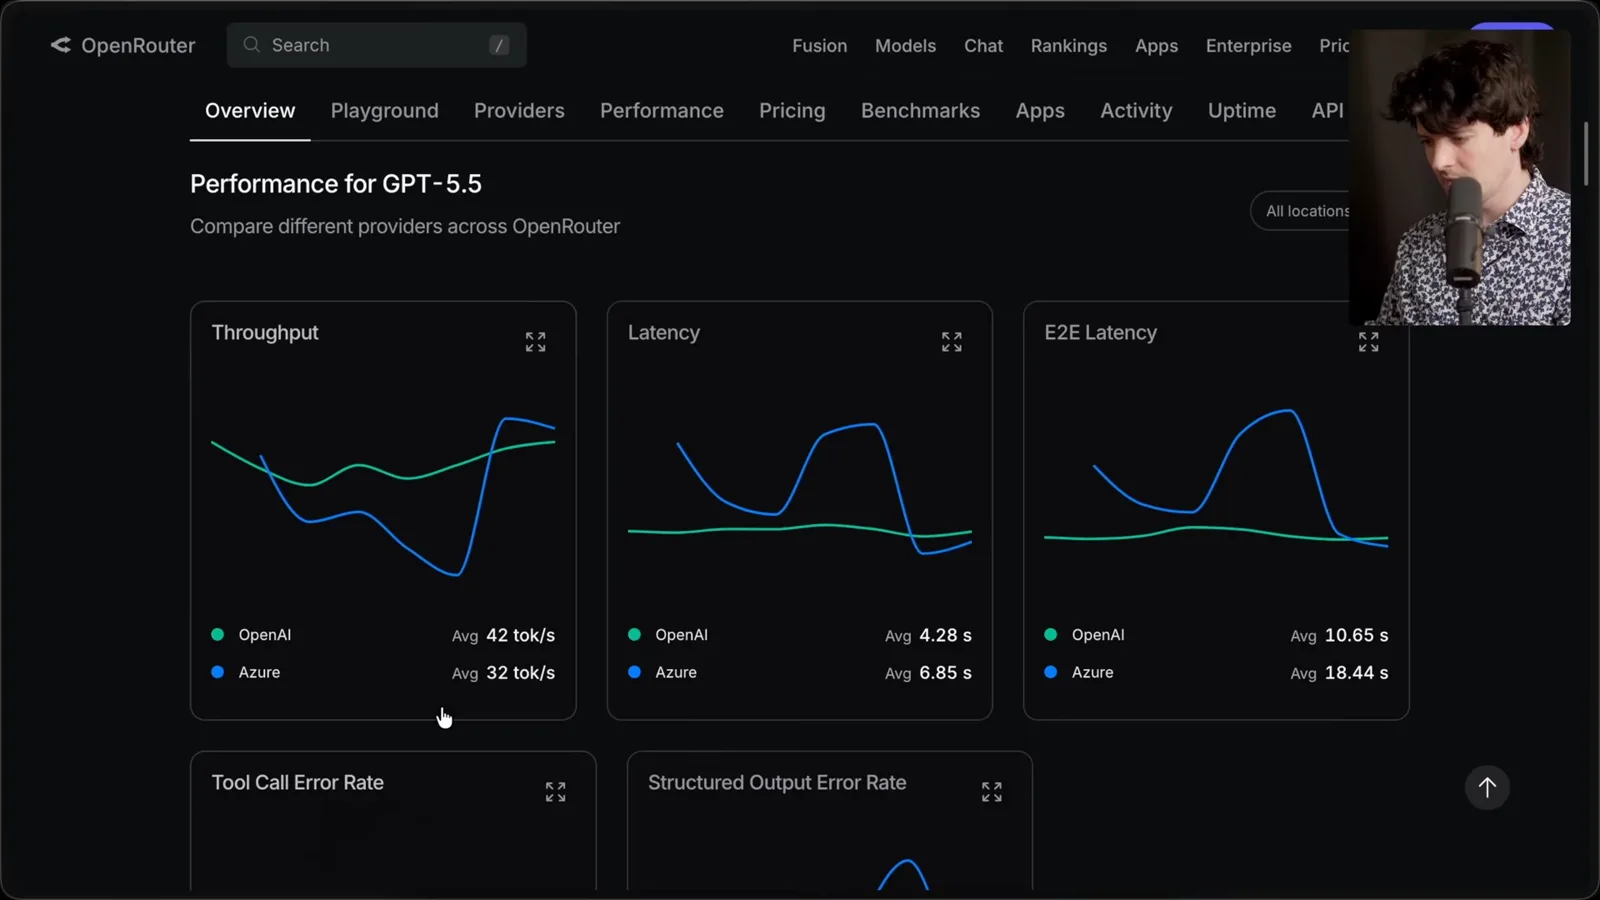
Task: Toggle Azure series in E2E Latency legend
Action: tap(1079, 672)
